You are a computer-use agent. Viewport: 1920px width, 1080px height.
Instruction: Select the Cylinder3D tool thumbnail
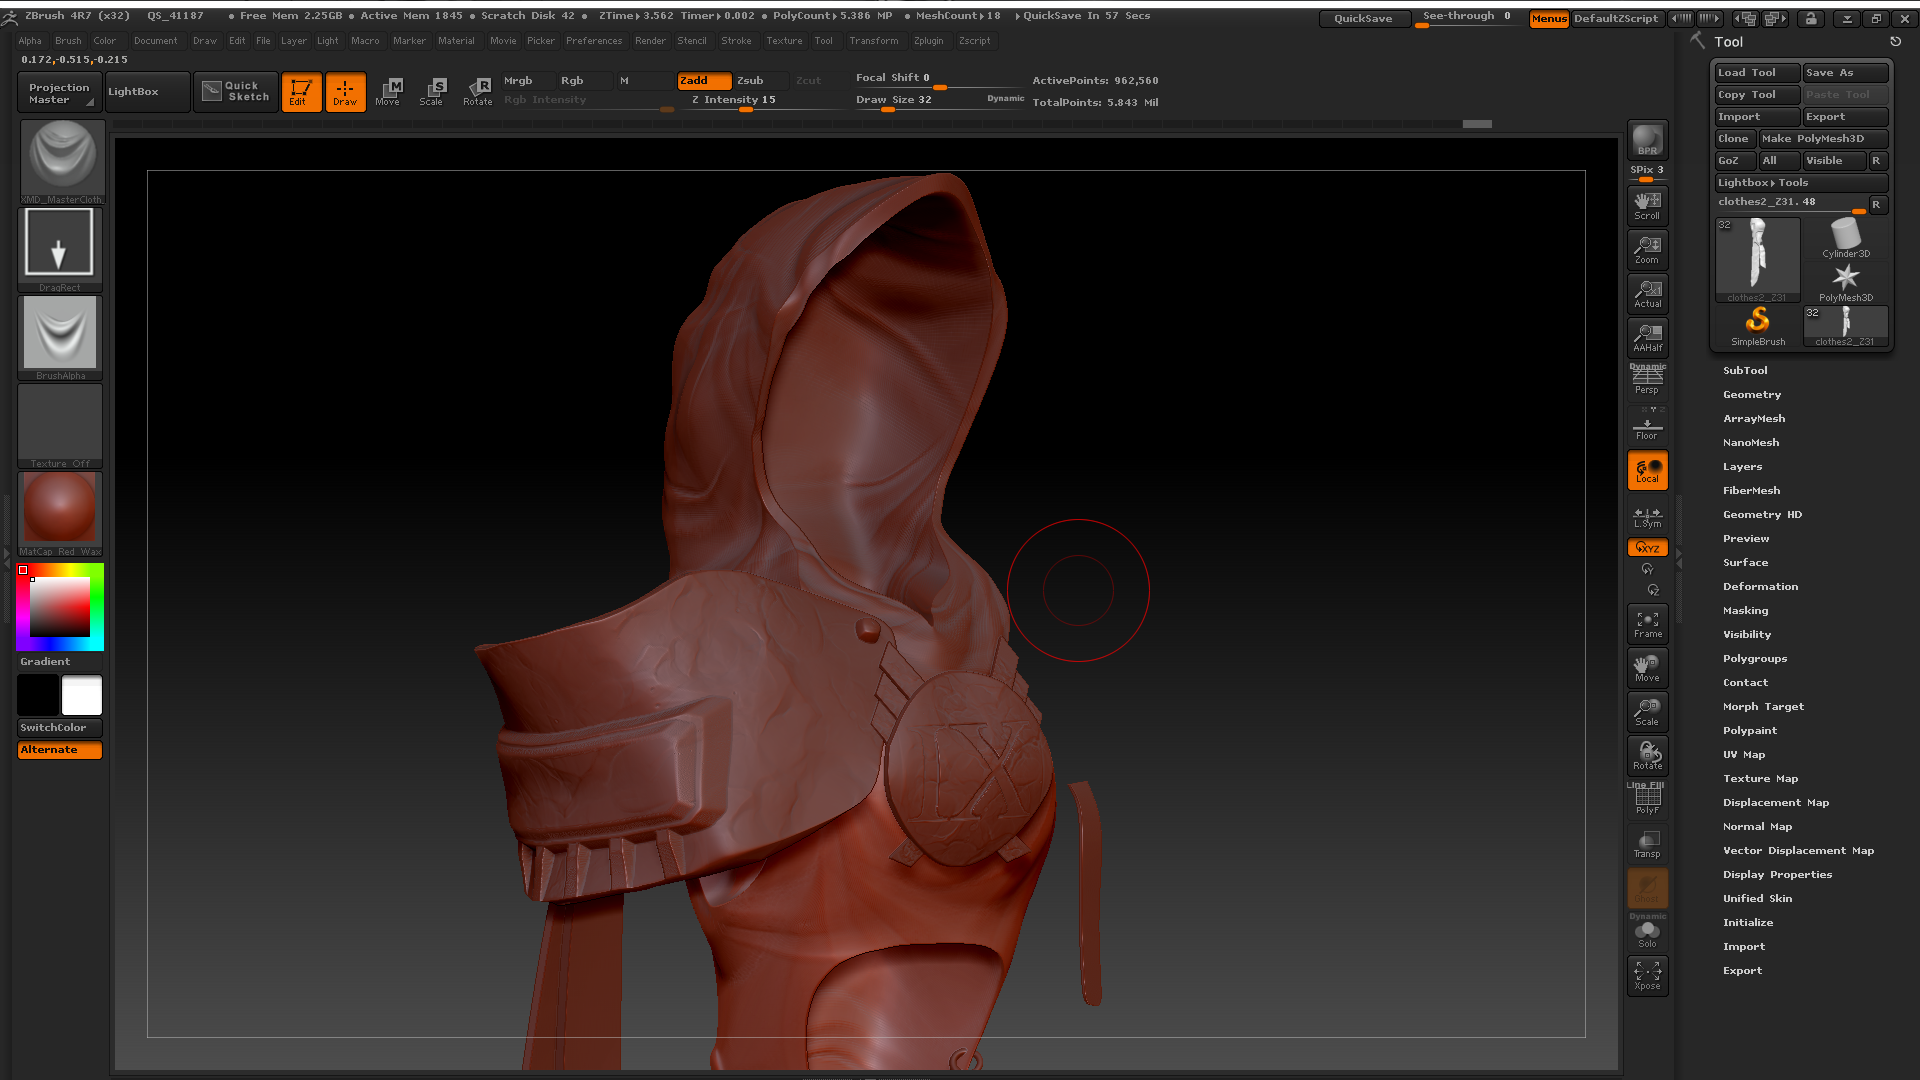coord(1845,239)
